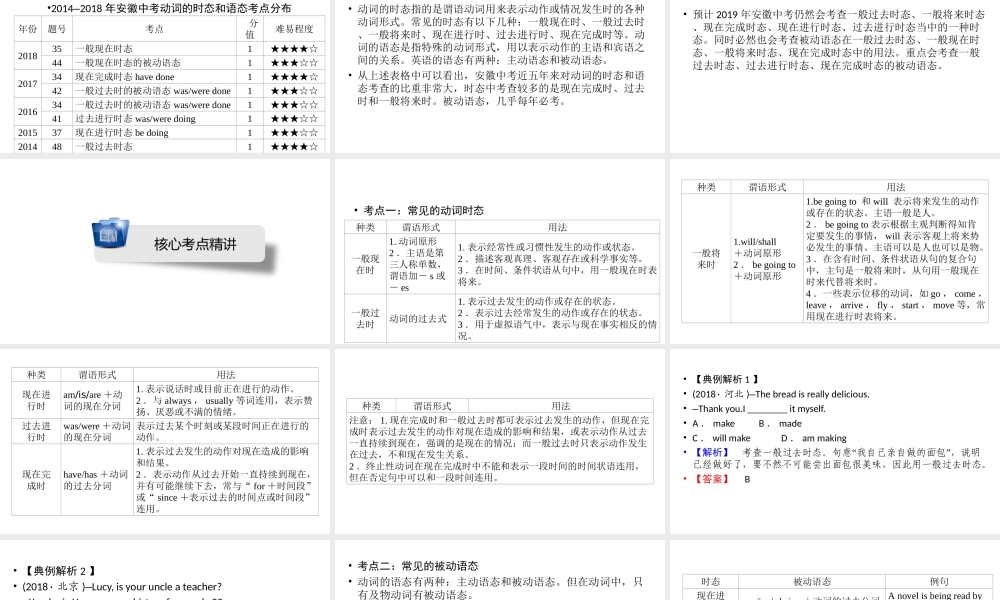Image resolution: width=1000 pixels, height=600 pixels.
Task: Click the cell 现在进行时态 be doing
Action: [154, 133]
